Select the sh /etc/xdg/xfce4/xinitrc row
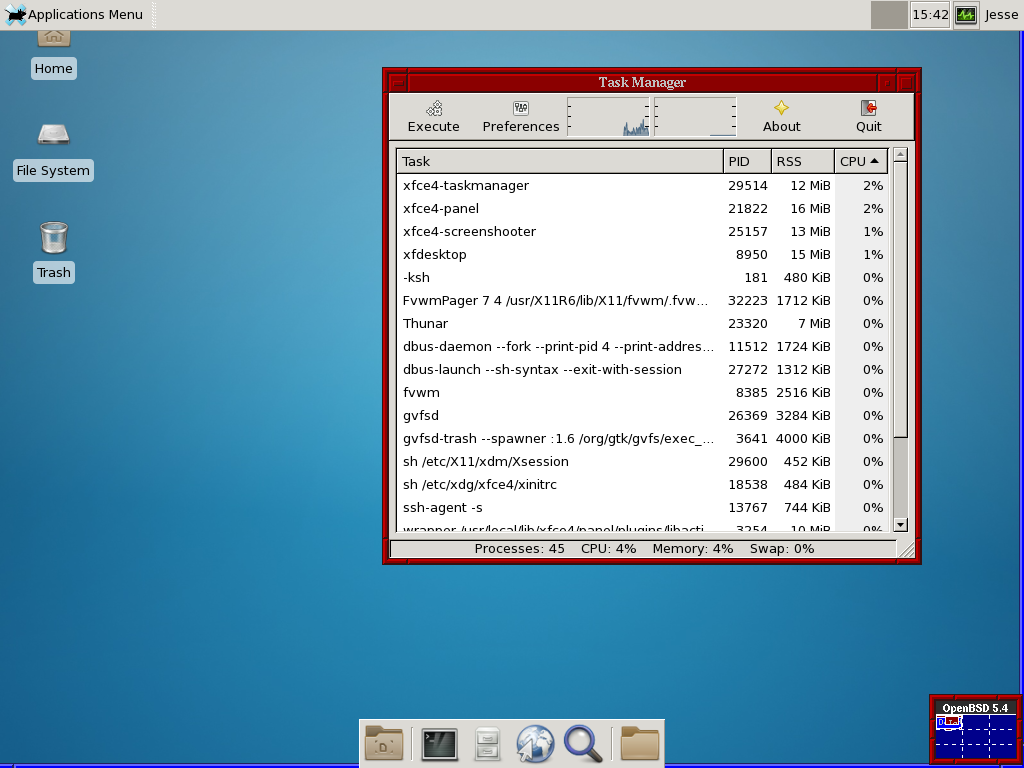Viewport: 1024px width, 768px height. (642, 485)
